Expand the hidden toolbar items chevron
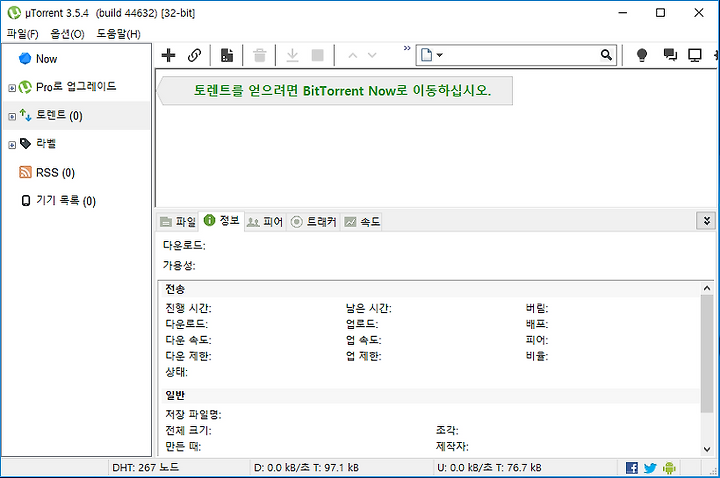The height and width of the screenshot is (478, 720). 407,48
